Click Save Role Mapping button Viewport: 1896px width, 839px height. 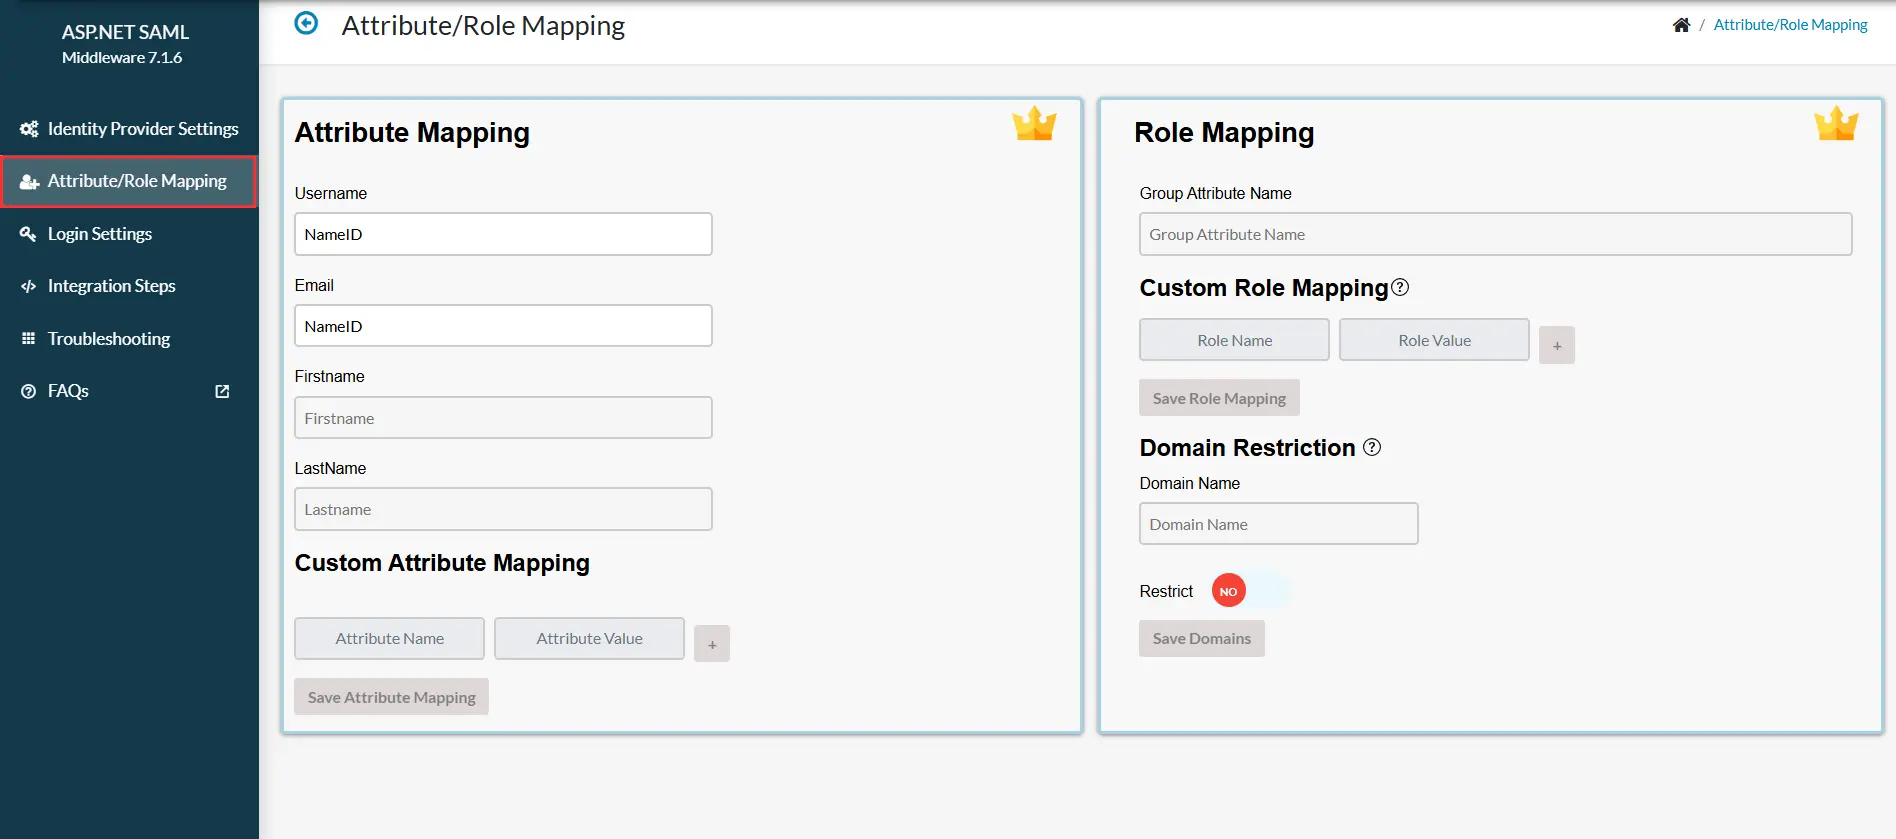(x=1219, y=398)
